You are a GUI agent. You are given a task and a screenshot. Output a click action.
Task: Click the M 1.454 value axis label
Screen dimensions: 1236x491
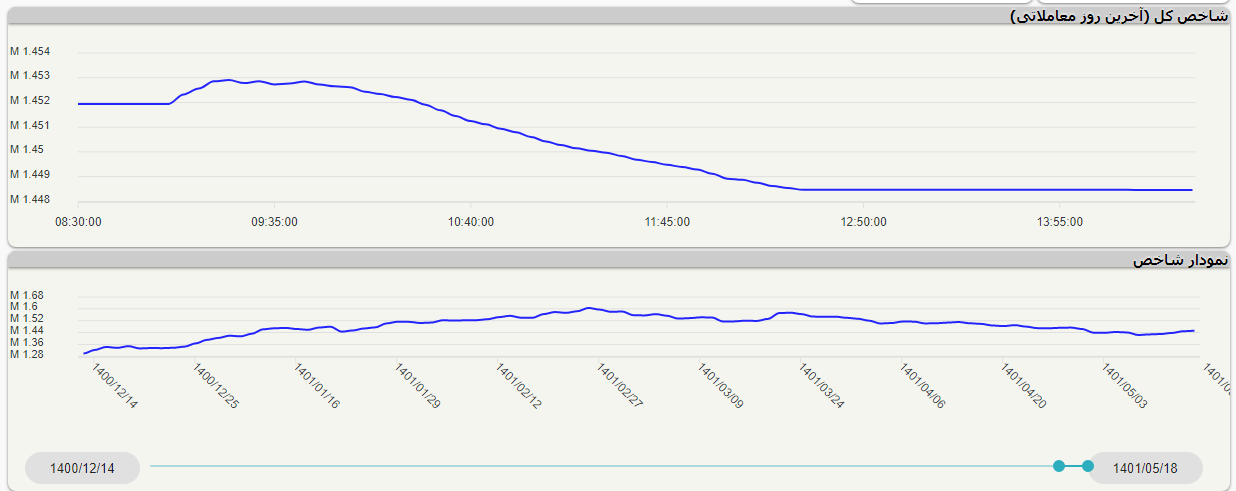pos(30,51)
